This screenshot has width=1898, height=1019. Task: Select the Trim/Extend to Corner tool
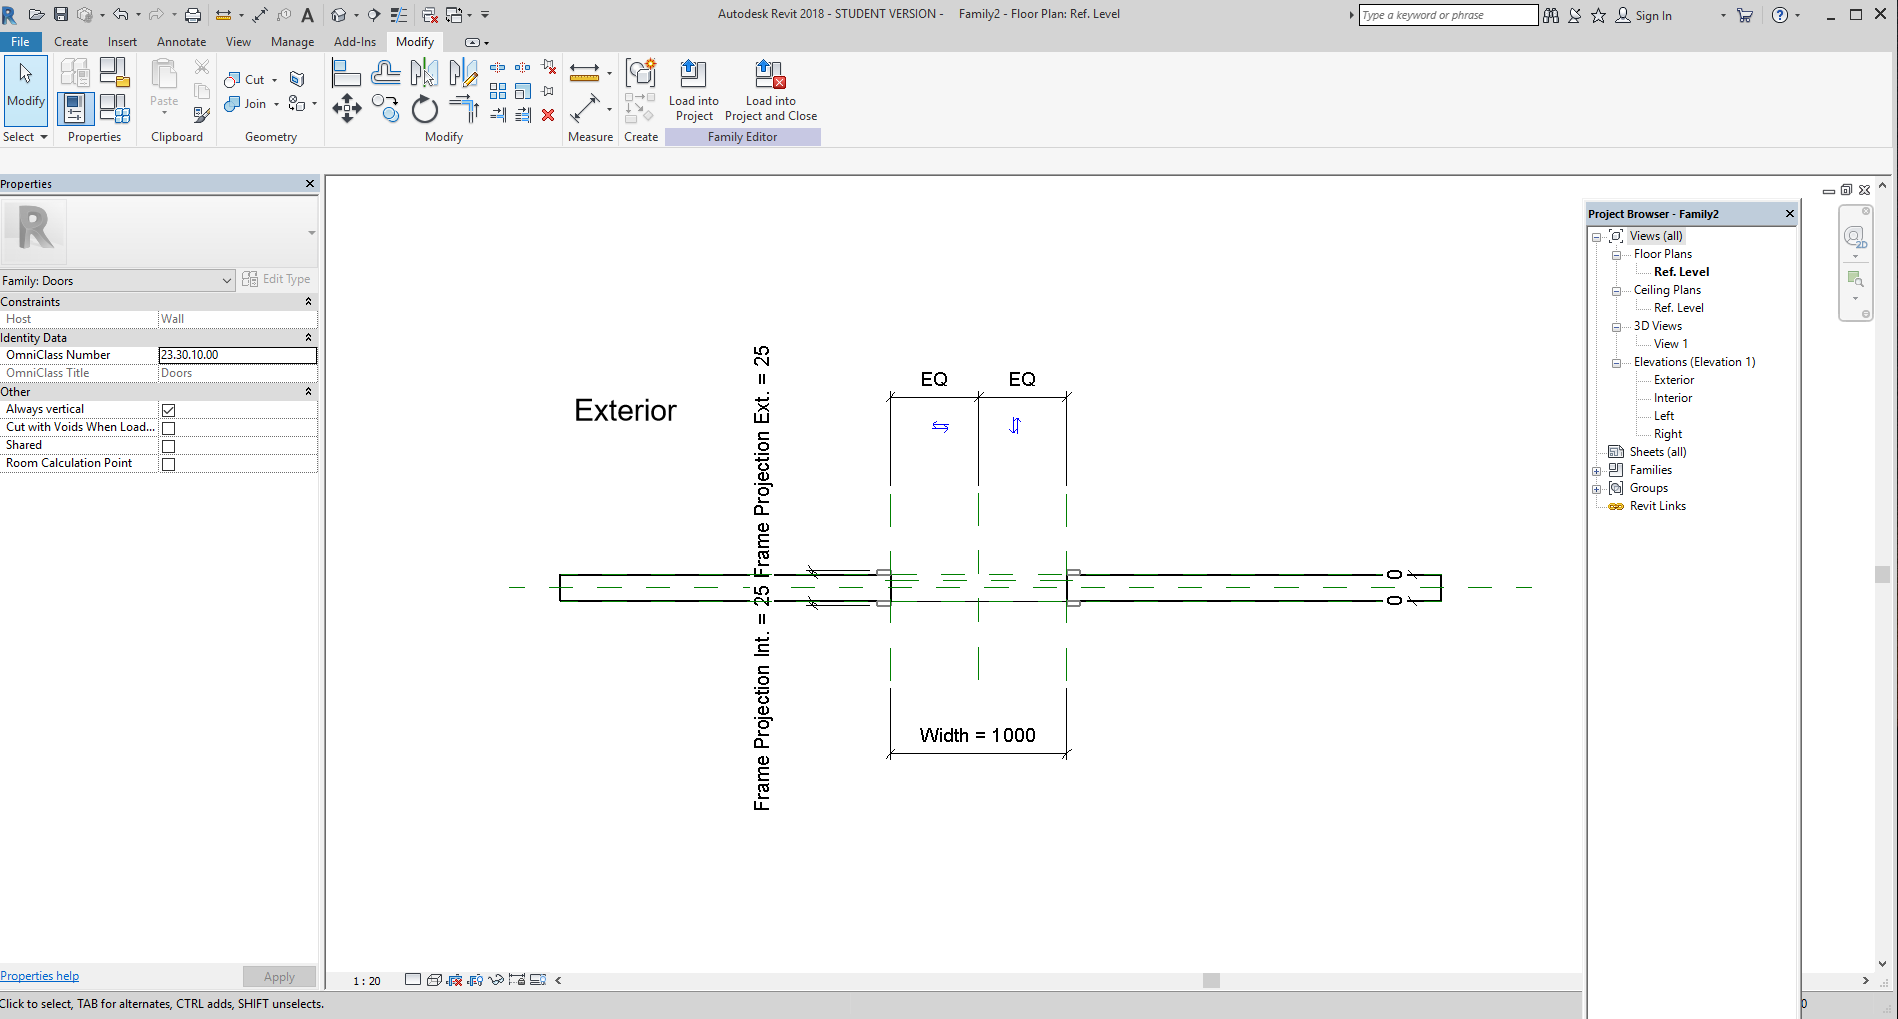(x=463, y=108)
